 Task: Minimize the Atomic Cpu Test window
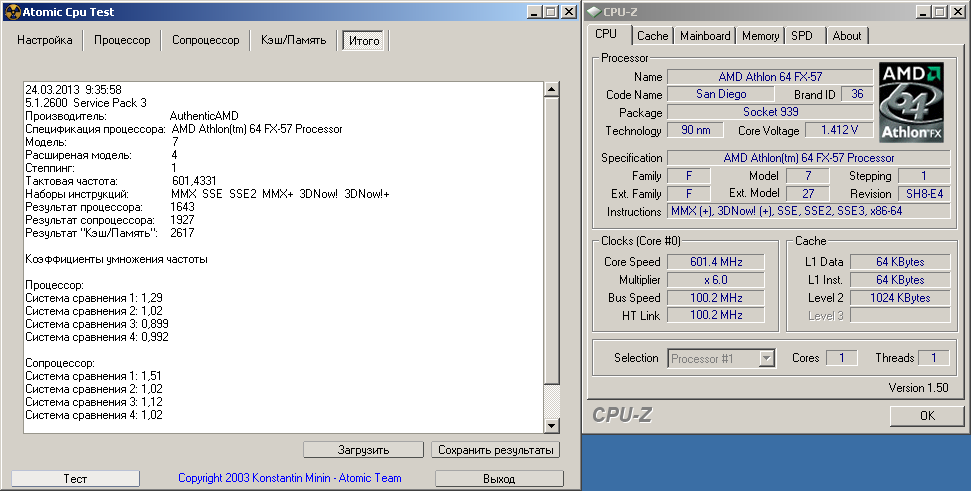pyautogui.click(x=535, y=12)
